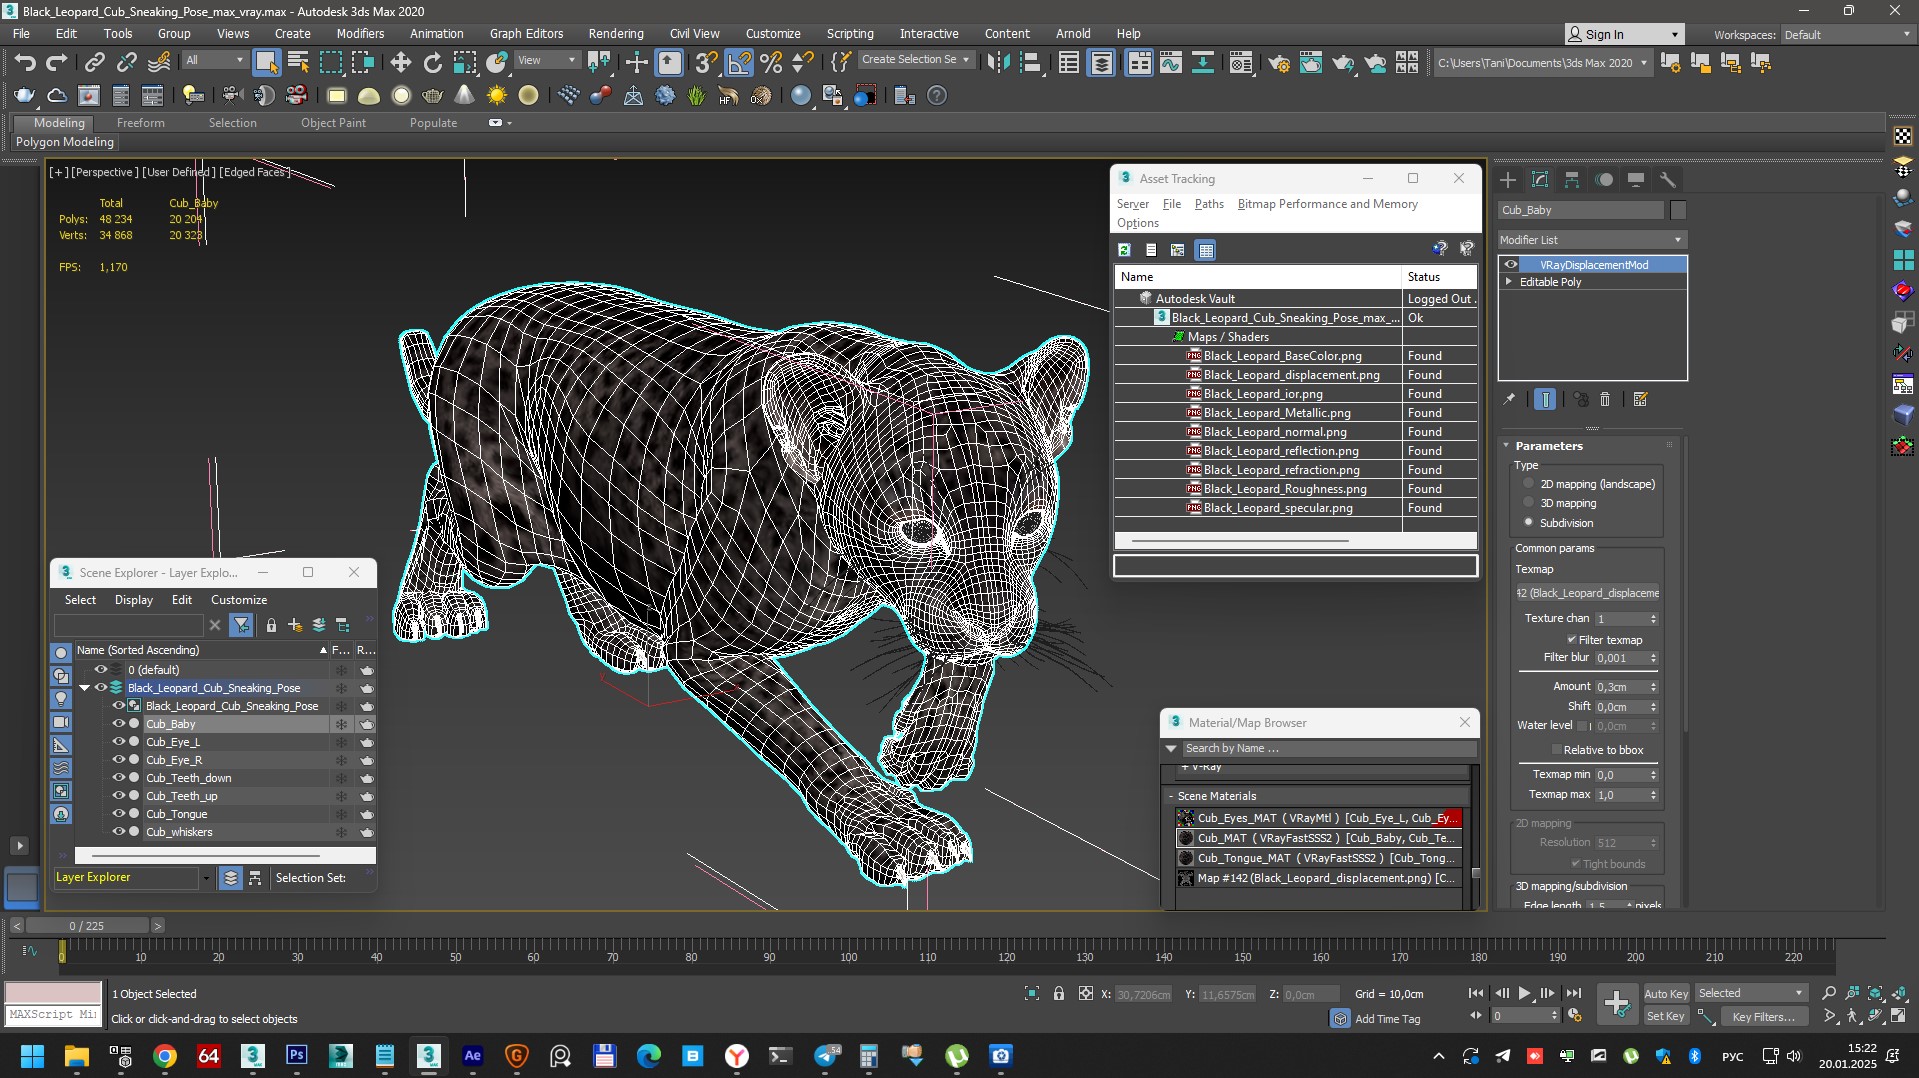Screen dimensions: 1919x1078
Task: Toggle visibility eye of Cub_whiskers
Action: pyautogui.click(x=118, y=832)
